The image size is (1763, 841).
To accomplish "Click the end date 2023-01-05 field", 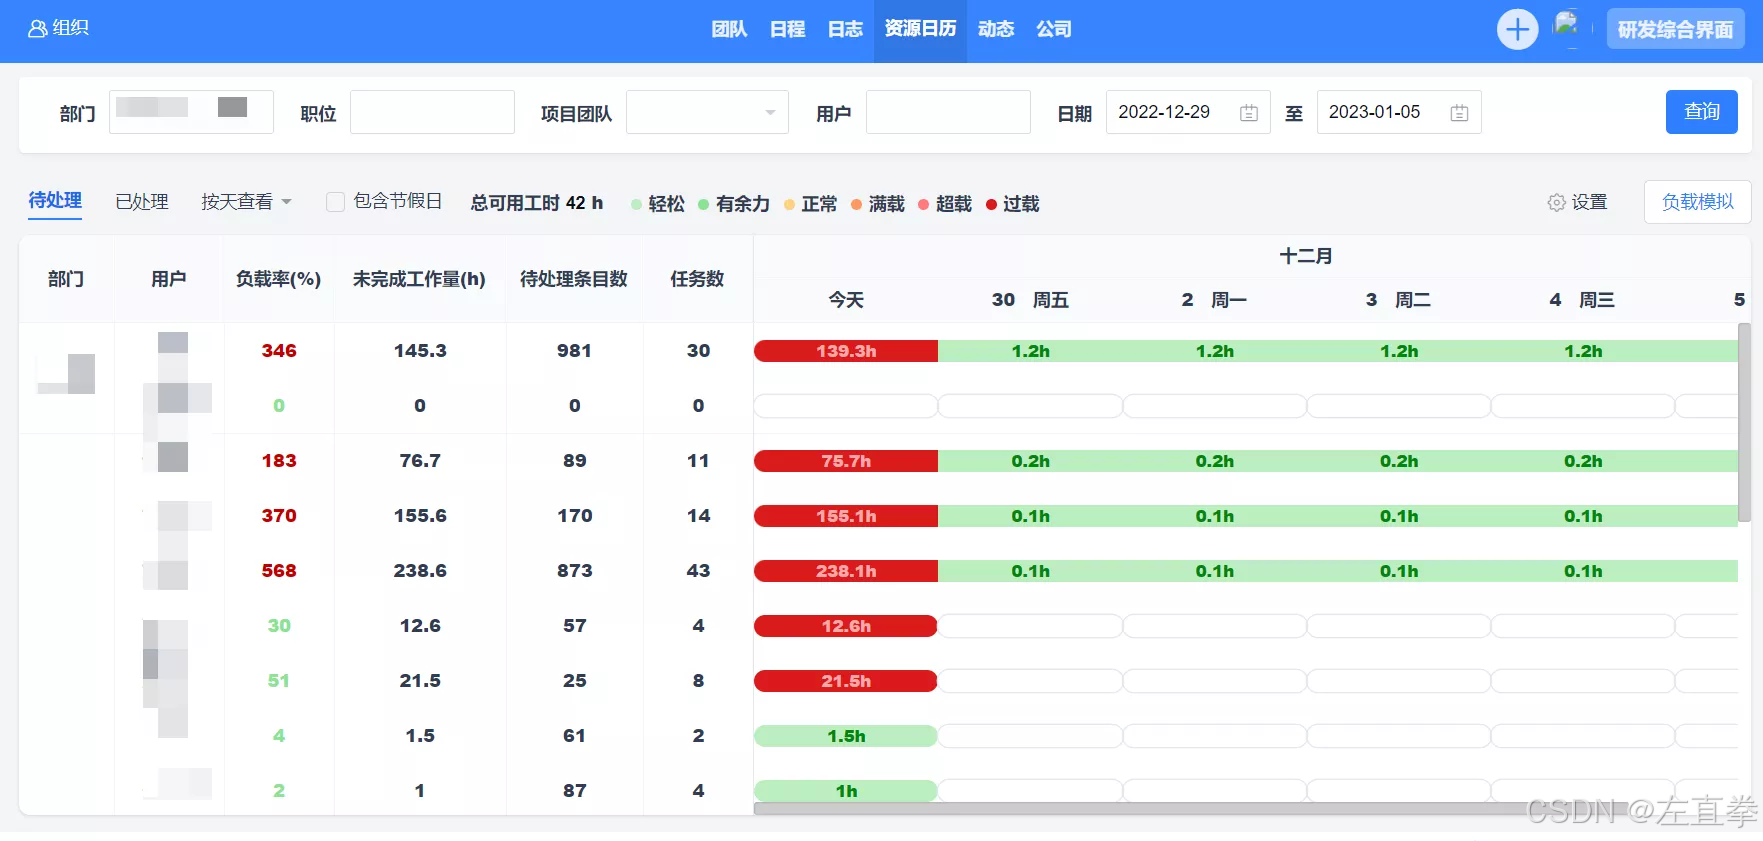I will coord(1399,112).
